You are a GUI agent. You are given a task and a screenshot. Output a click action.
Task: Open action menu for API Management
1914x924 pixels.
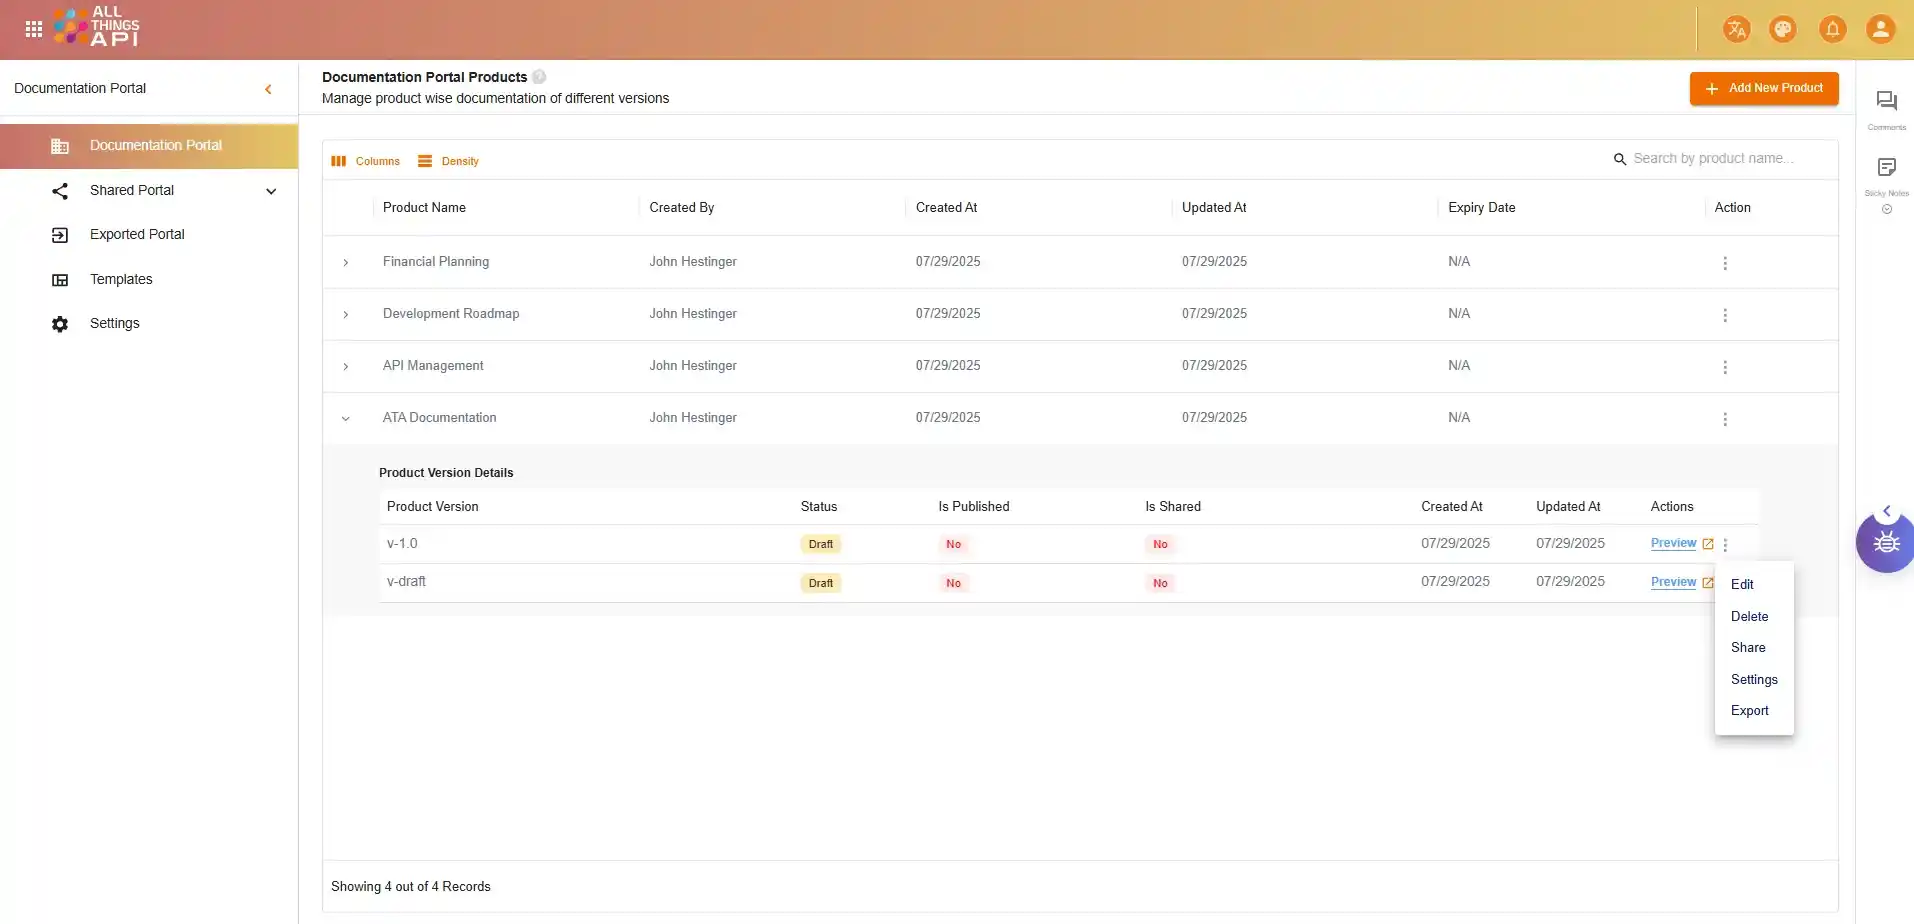1725,367
